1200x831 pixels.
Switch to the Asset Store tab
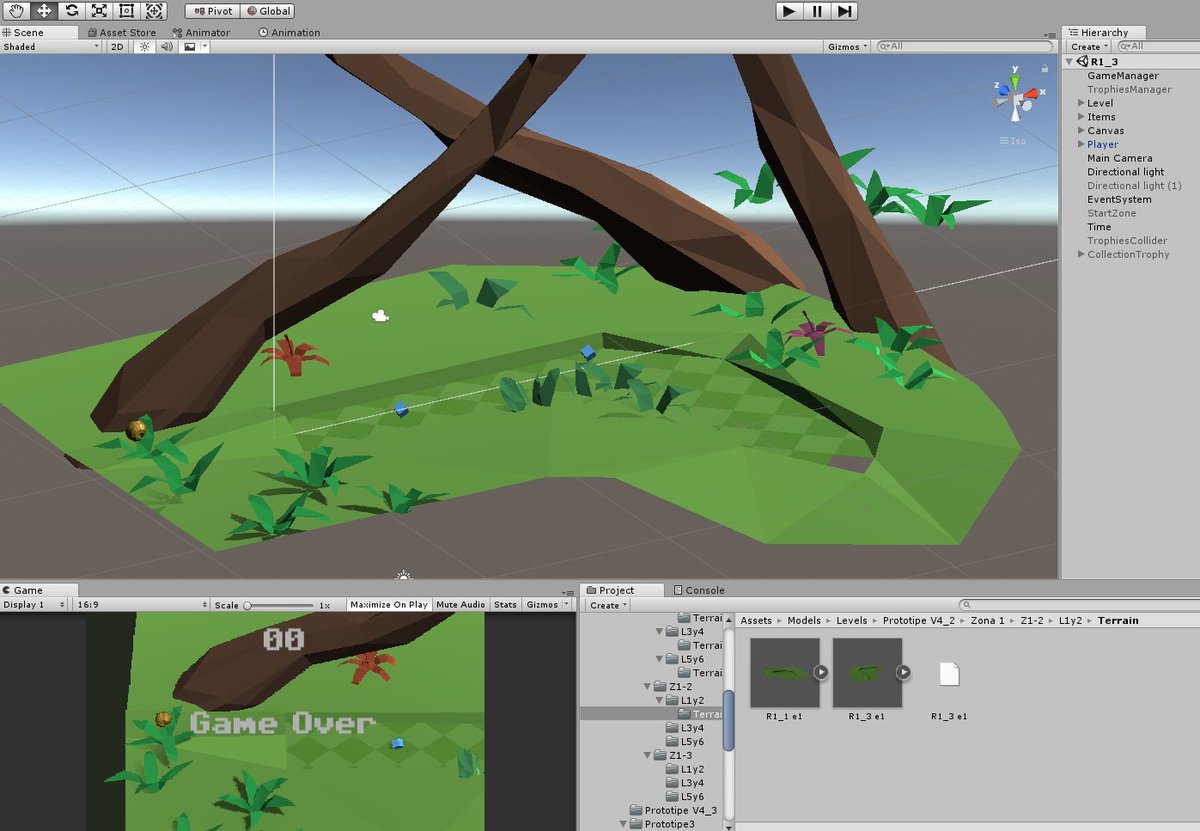pos(120,32)
